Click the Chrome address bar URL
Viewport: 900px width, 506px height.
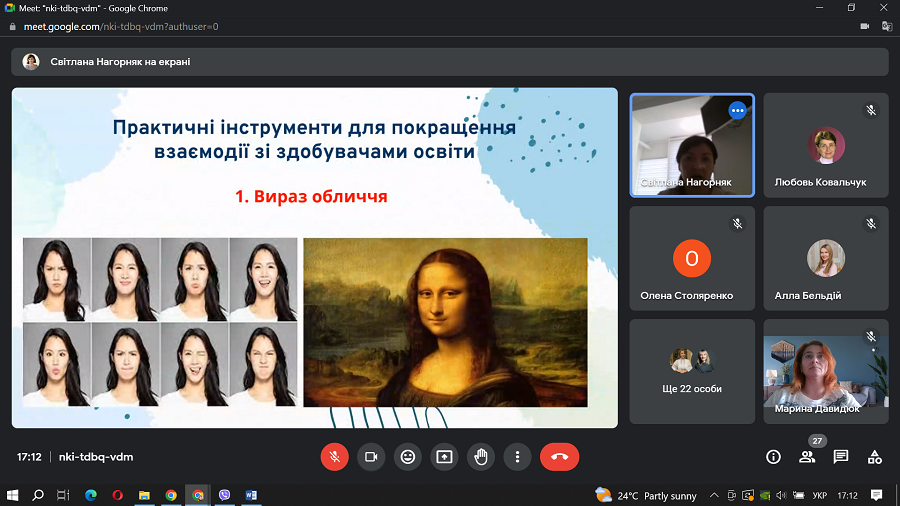121,26
